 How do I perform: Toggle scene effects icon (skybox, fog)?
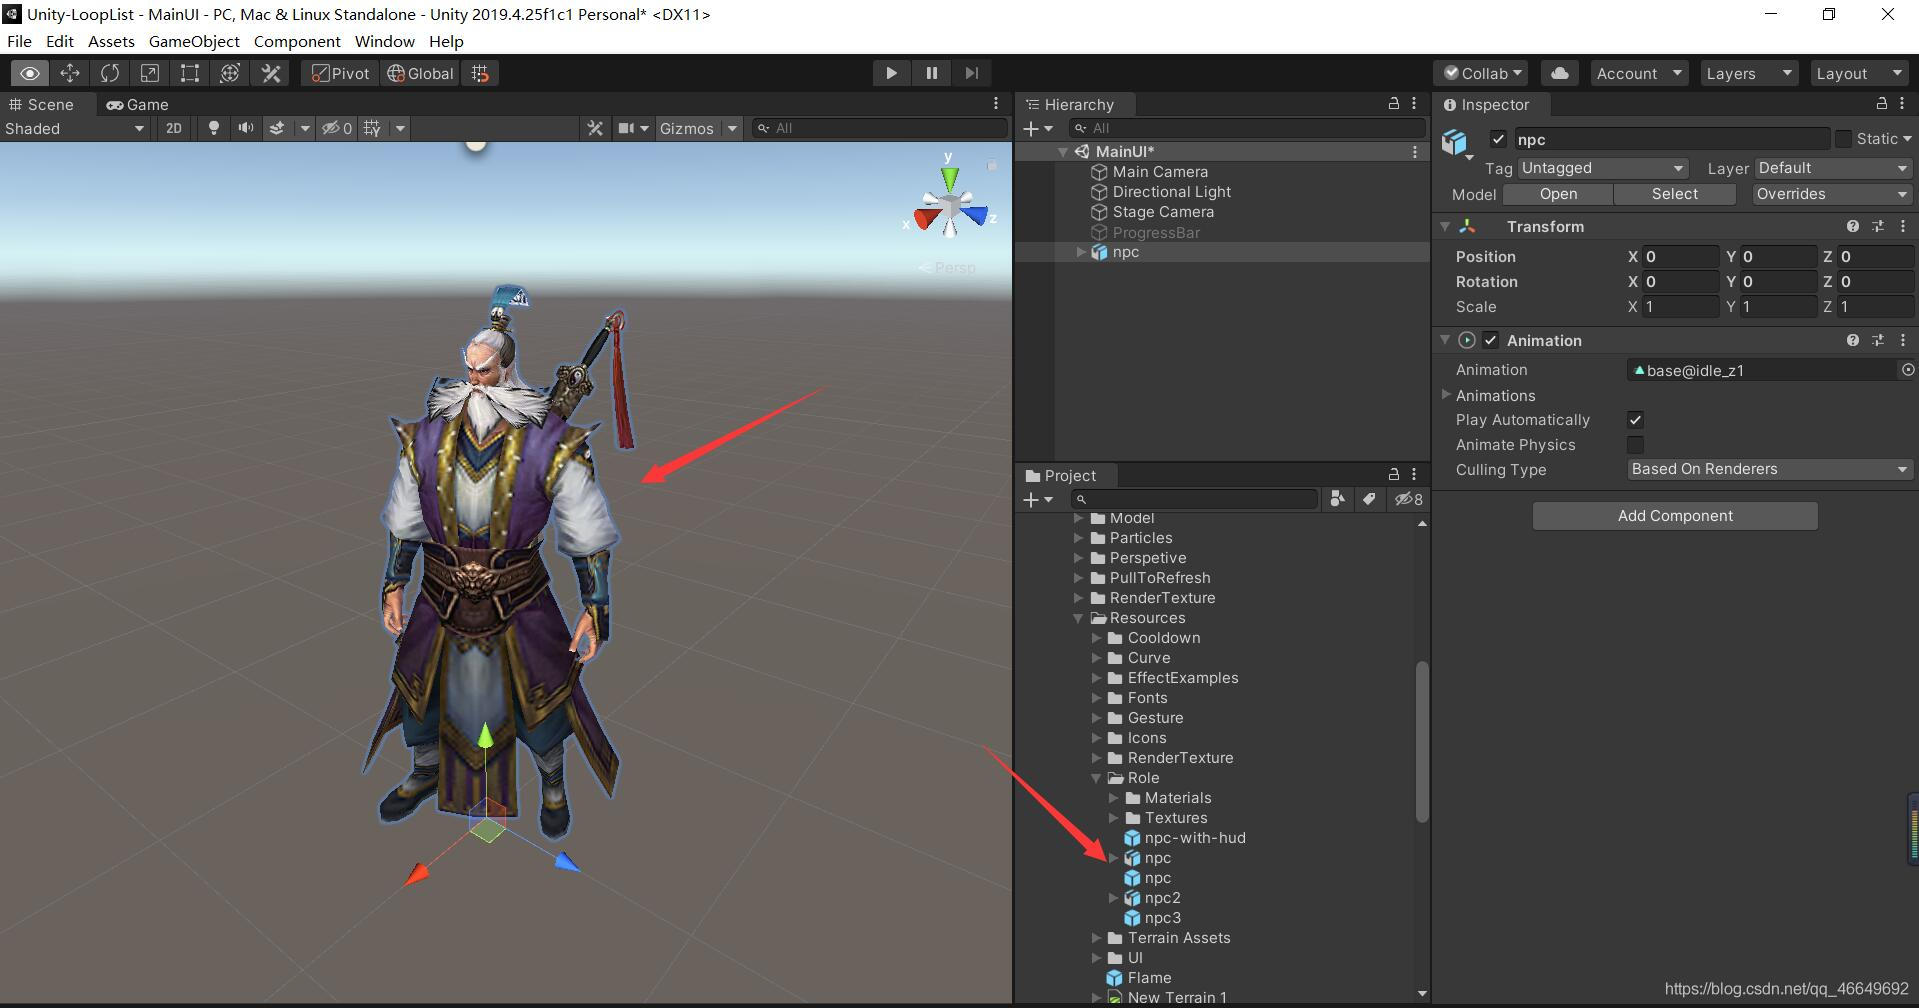(x=277, y=128)
